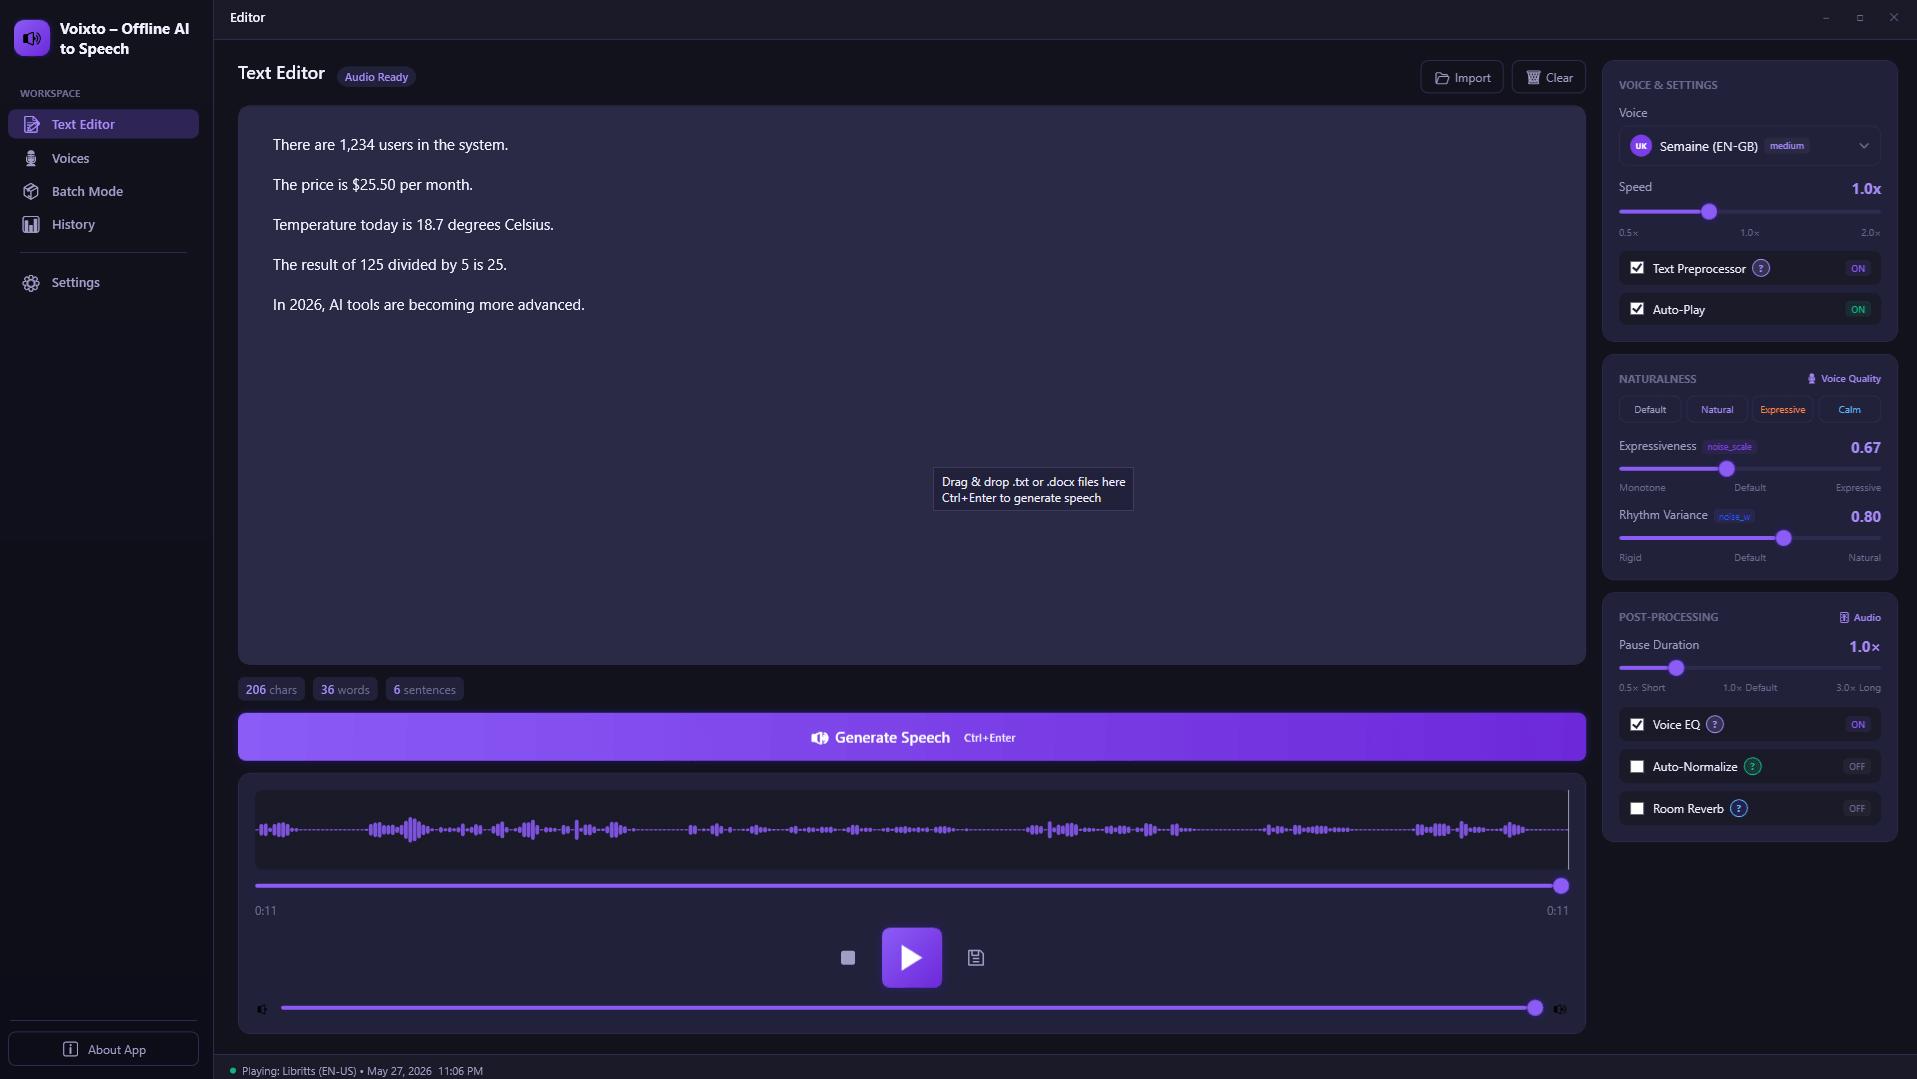Click the playback progress slider
The height and width of the screenshot is (1079, 1917).
[x=911, y=886]
